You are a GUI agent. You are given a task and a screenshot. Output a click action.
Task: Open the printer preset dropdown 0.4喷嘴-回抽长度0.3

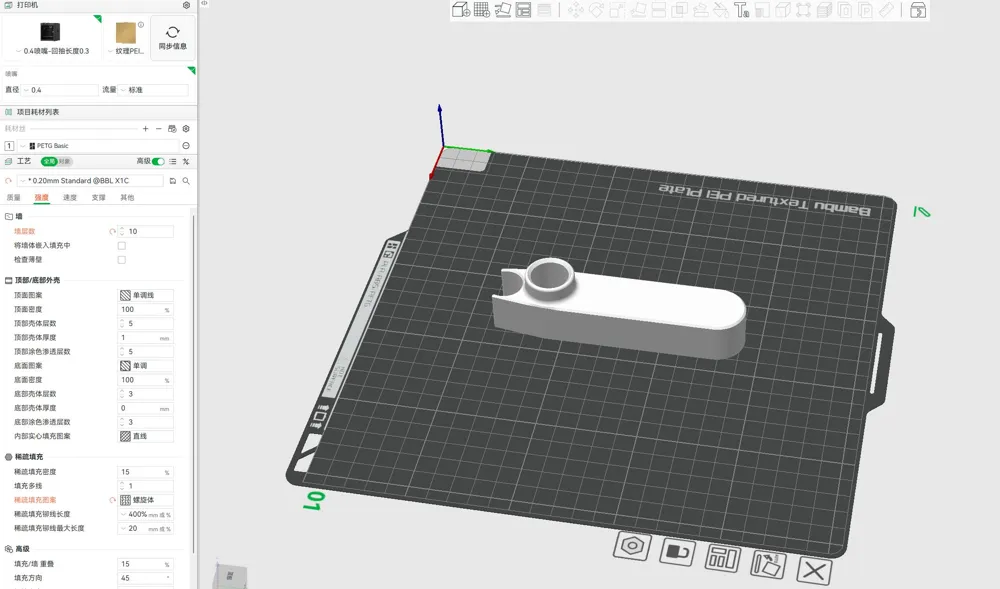(x=52, y=51)
